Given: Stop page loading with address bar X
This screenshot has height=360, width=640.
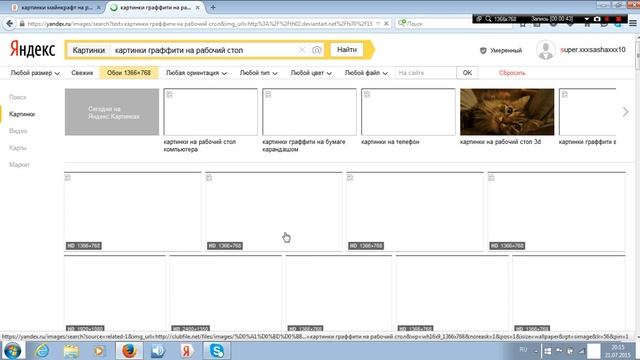Looking at the screenshot, I should (x=386, y=24).
